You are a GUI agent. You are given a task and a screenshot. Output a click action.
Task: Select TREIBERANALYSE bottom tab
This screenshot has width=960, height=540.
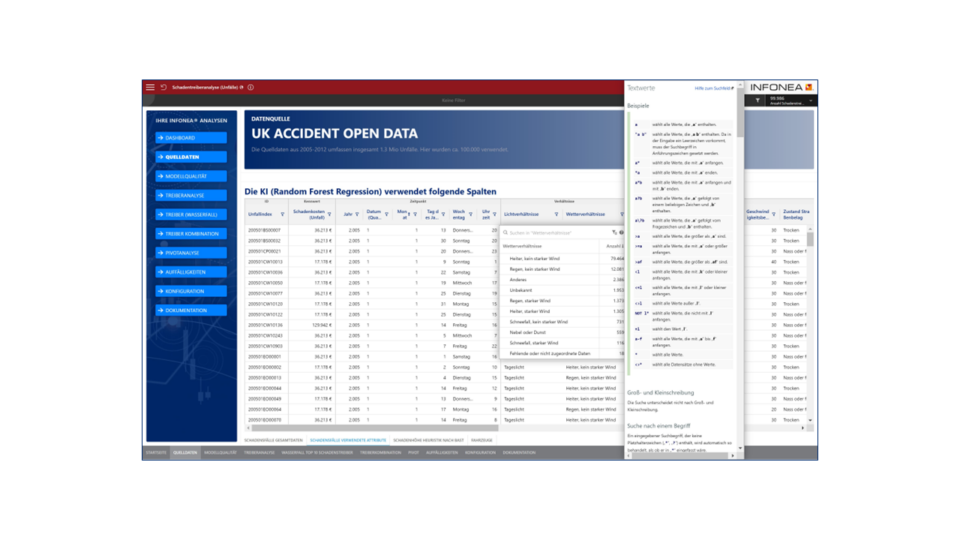click(x=260, y=453)
